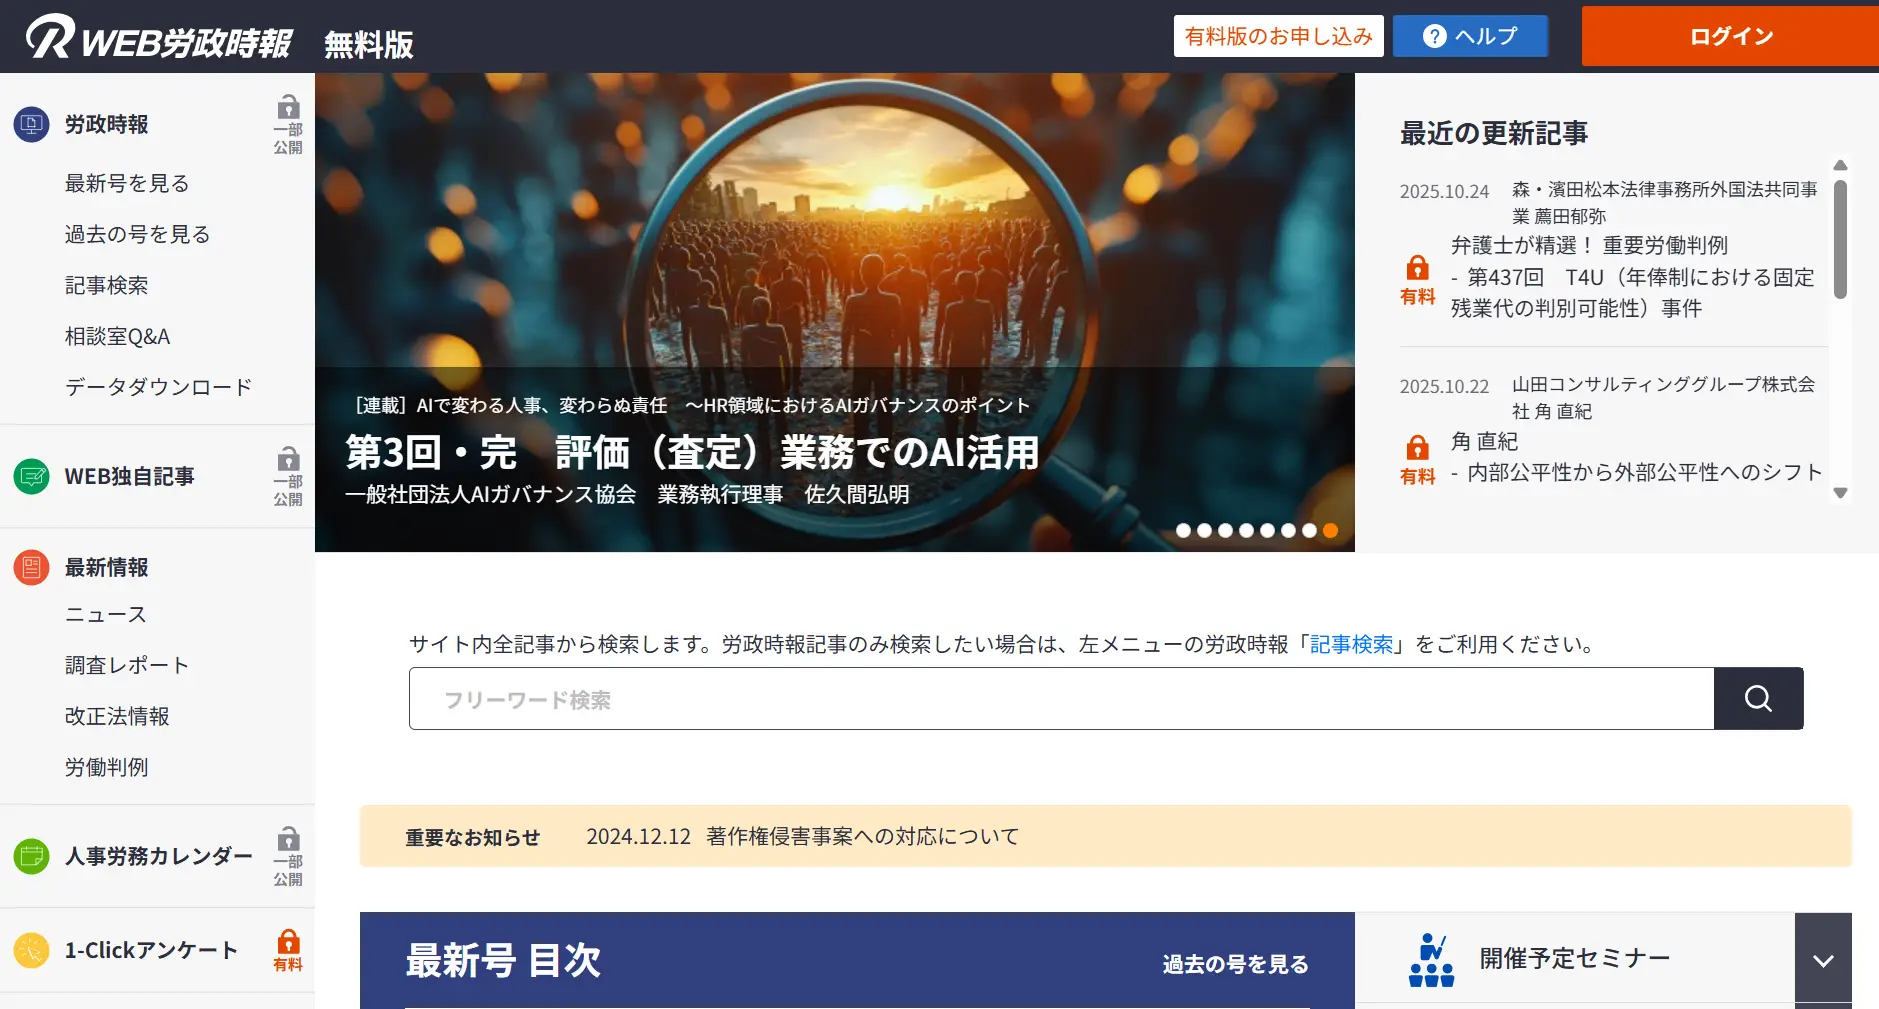Viewport: 1879px width, 1009px height.
Task: Open 最新号を見る in the sidebar
Action: coord(127,183)
